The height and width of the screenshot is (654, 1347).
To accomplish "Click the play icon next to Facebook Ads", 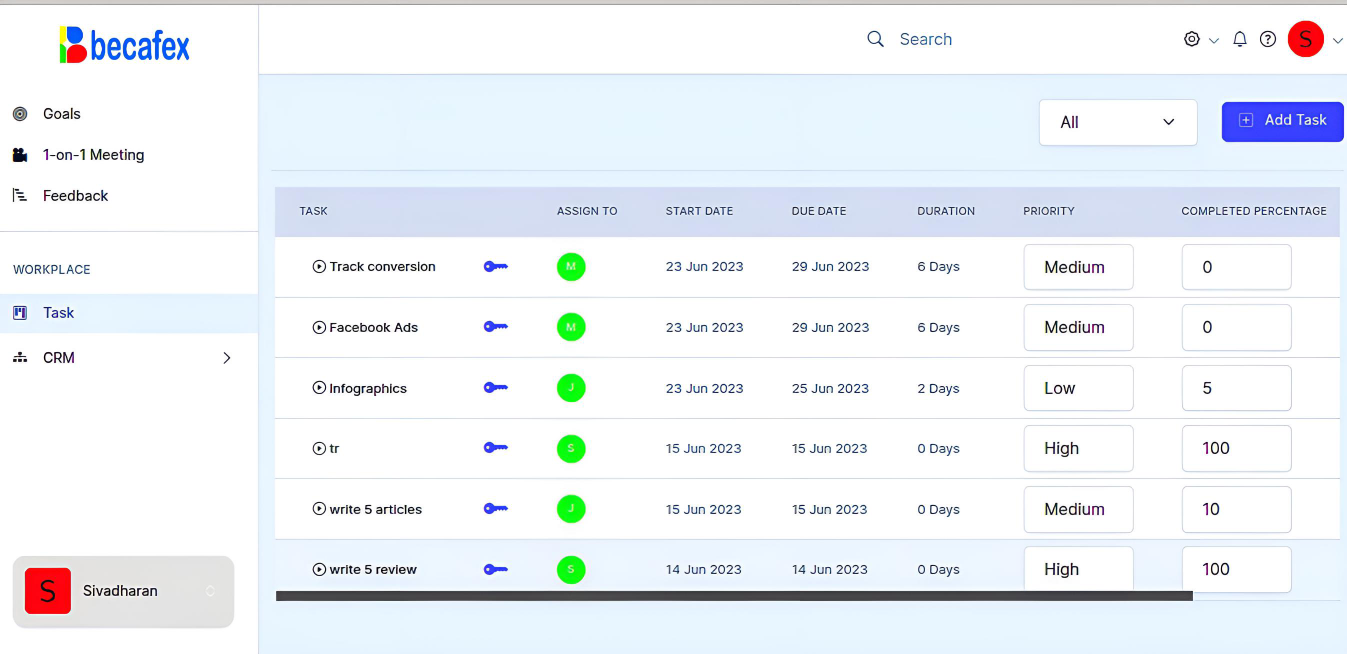I will [x=319, y=327].
